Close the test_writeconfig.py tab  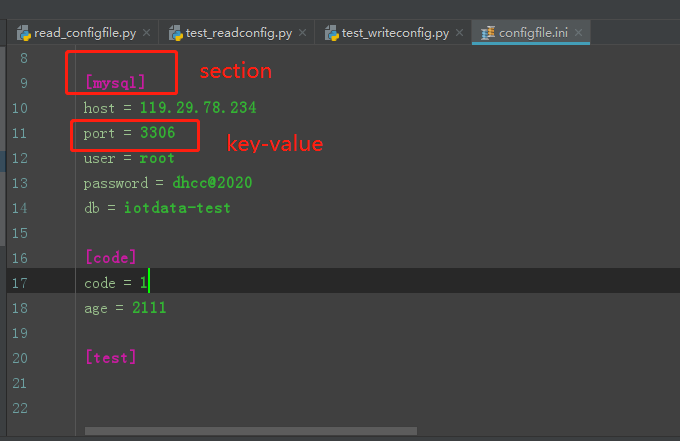460,33
